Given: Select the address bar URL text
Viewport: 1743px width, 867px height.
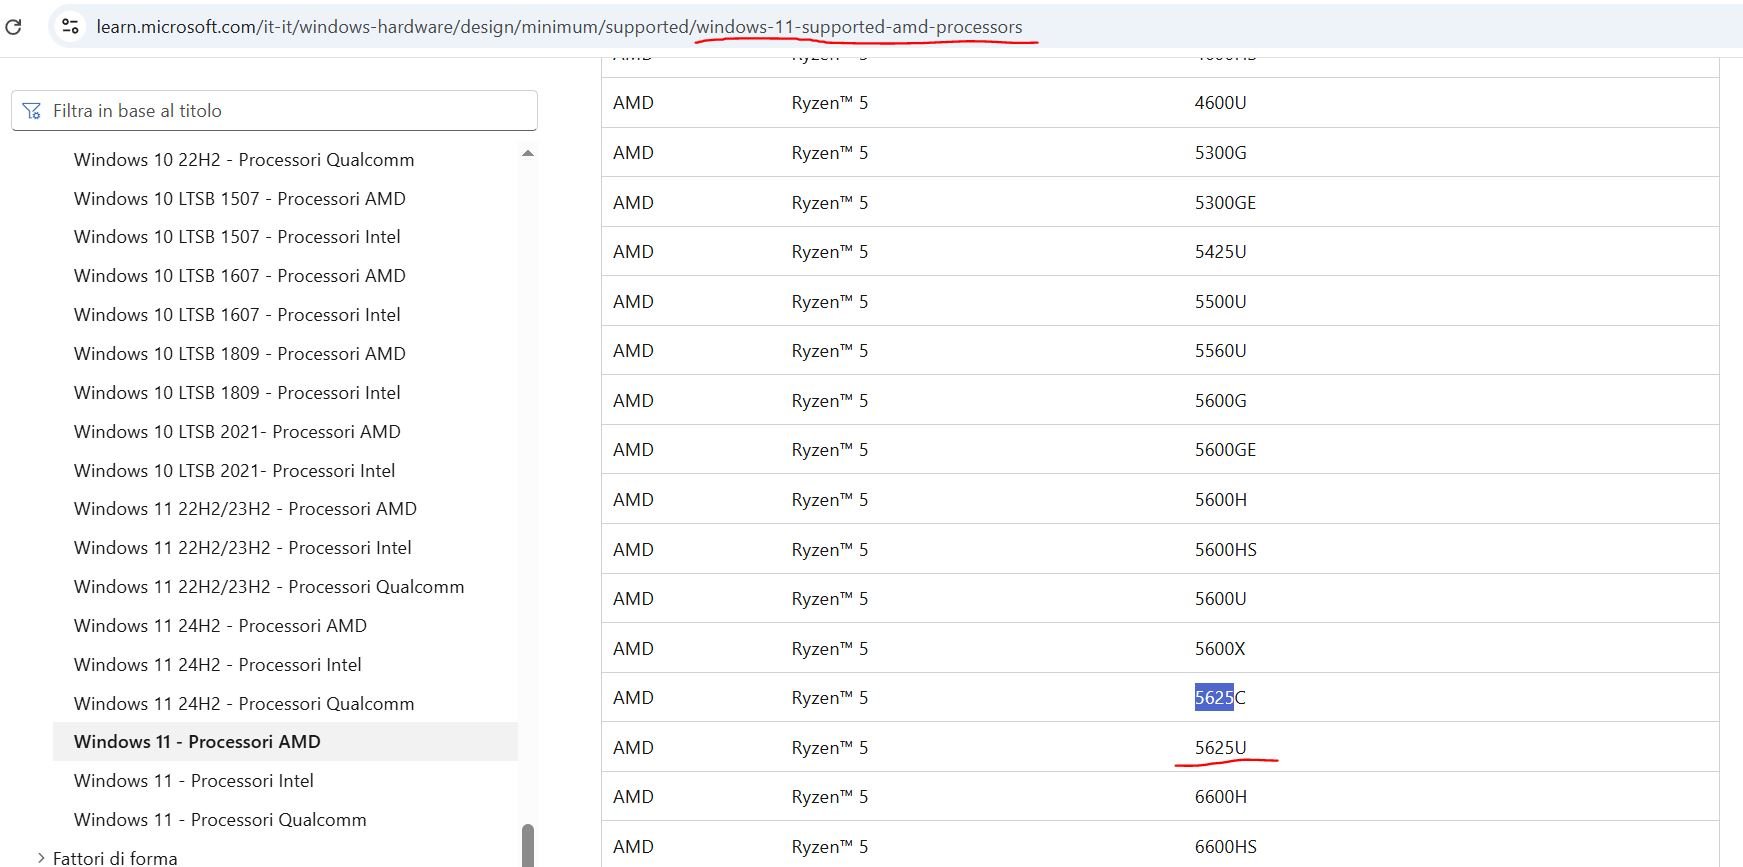Looking at the screenshot, I should (x=559, y=27).
